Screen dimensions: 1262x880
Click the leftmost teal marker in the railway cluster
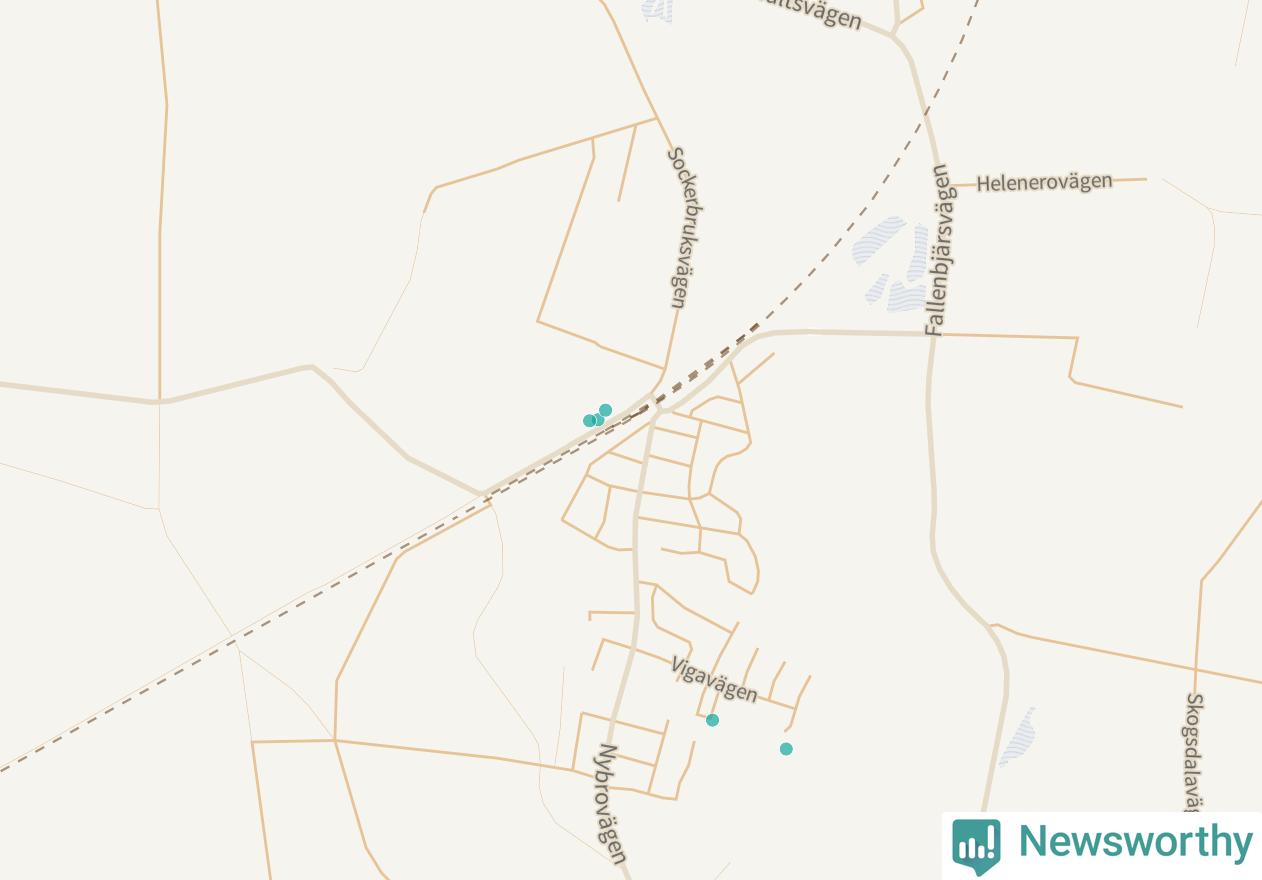[589, 421]
